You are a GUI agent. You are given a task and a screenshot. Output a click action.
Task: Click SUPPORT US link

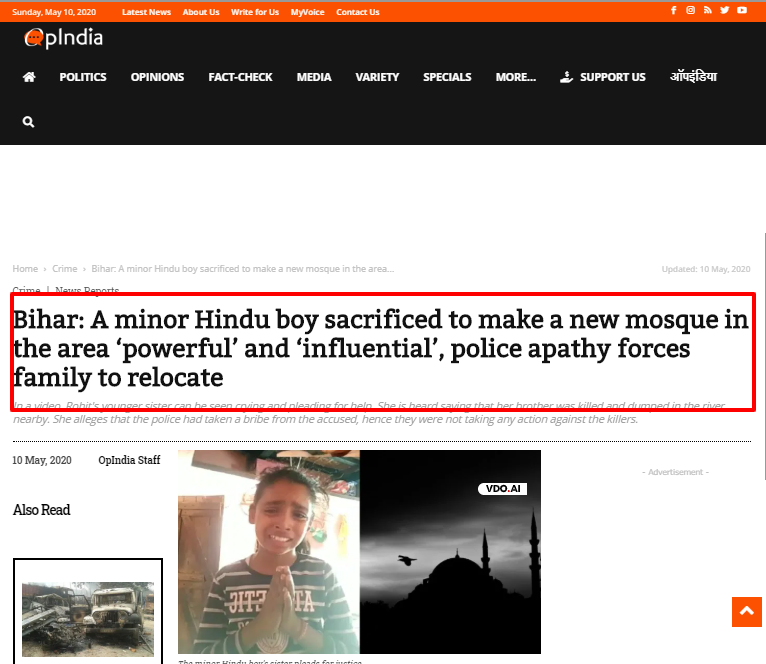click(x=603, y=77)
